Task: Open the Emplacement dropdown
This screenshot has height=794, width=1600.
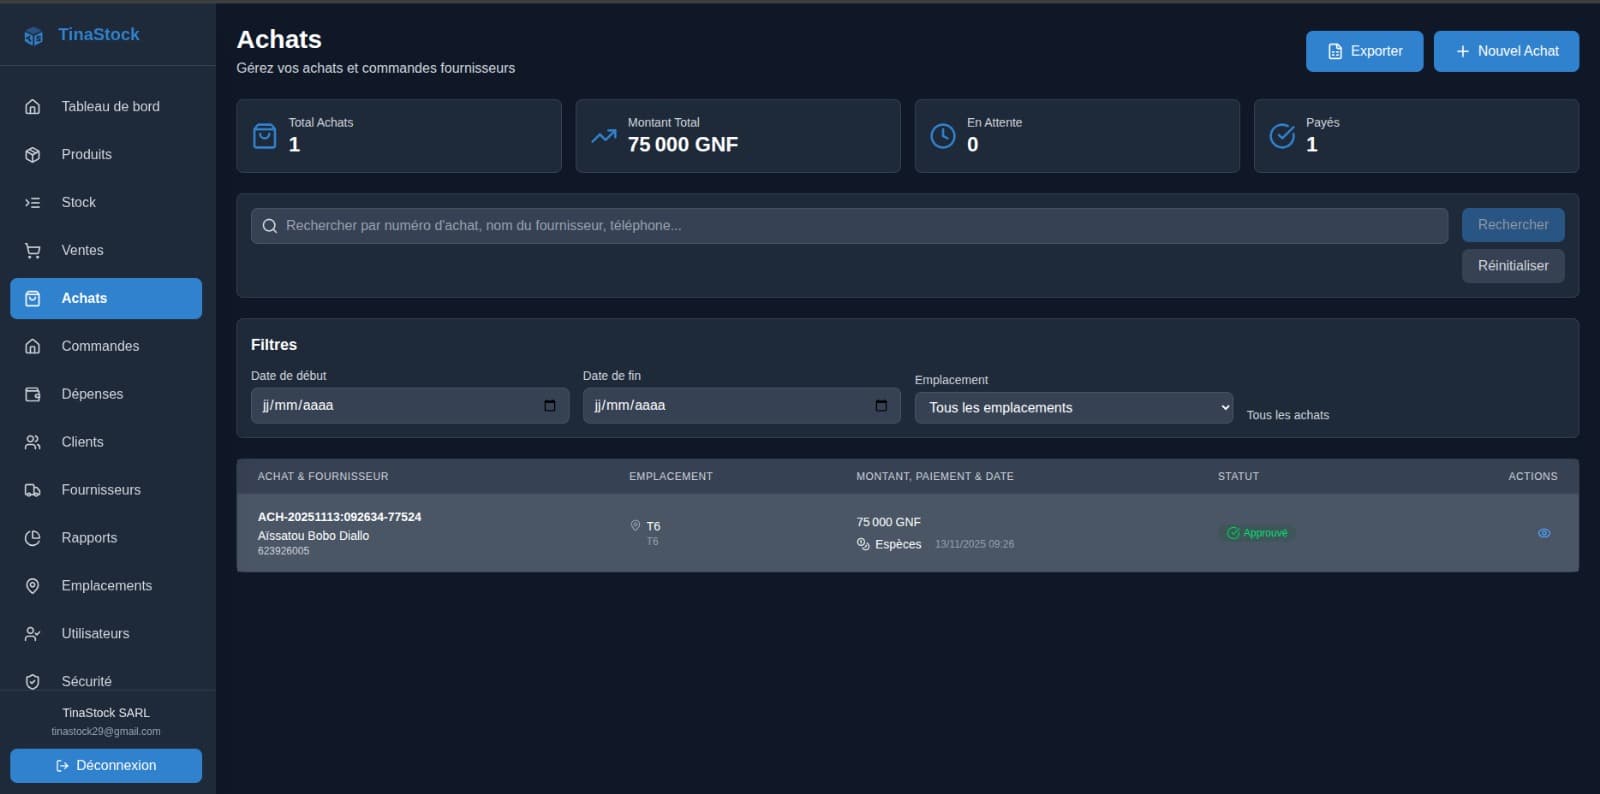Action: tap(1074, 408)
